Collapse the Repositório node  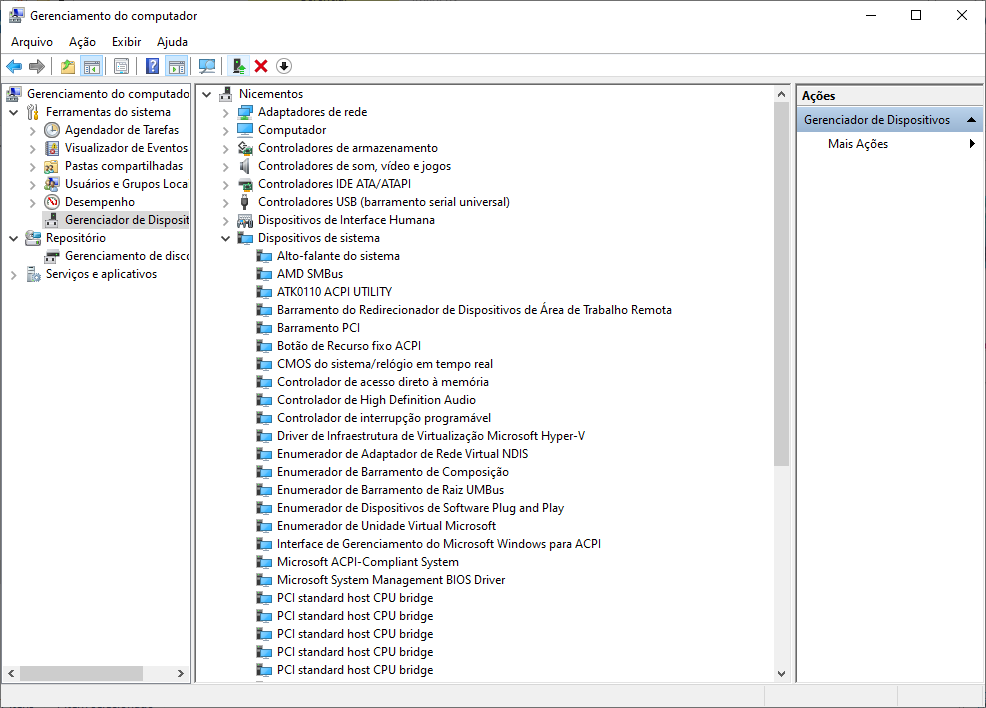point(14,239)
